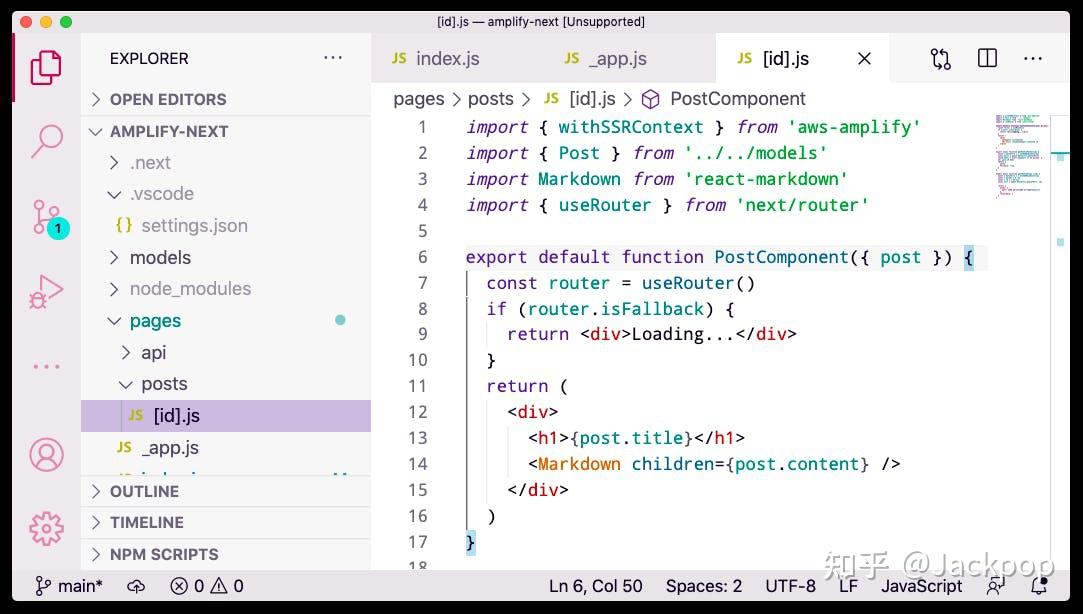Open the Manage gear icon
Image resolution: width=1083 pixels, height=614 pixels.
[46, 528]
